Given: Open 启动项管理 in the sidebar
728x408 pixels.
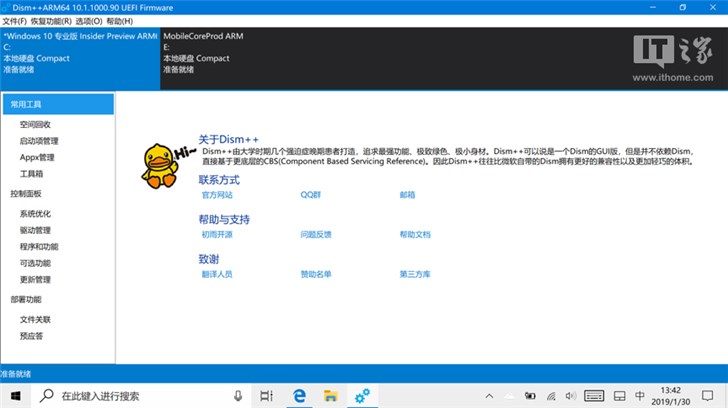Looking at the screenshot, I should pos(39,141).
